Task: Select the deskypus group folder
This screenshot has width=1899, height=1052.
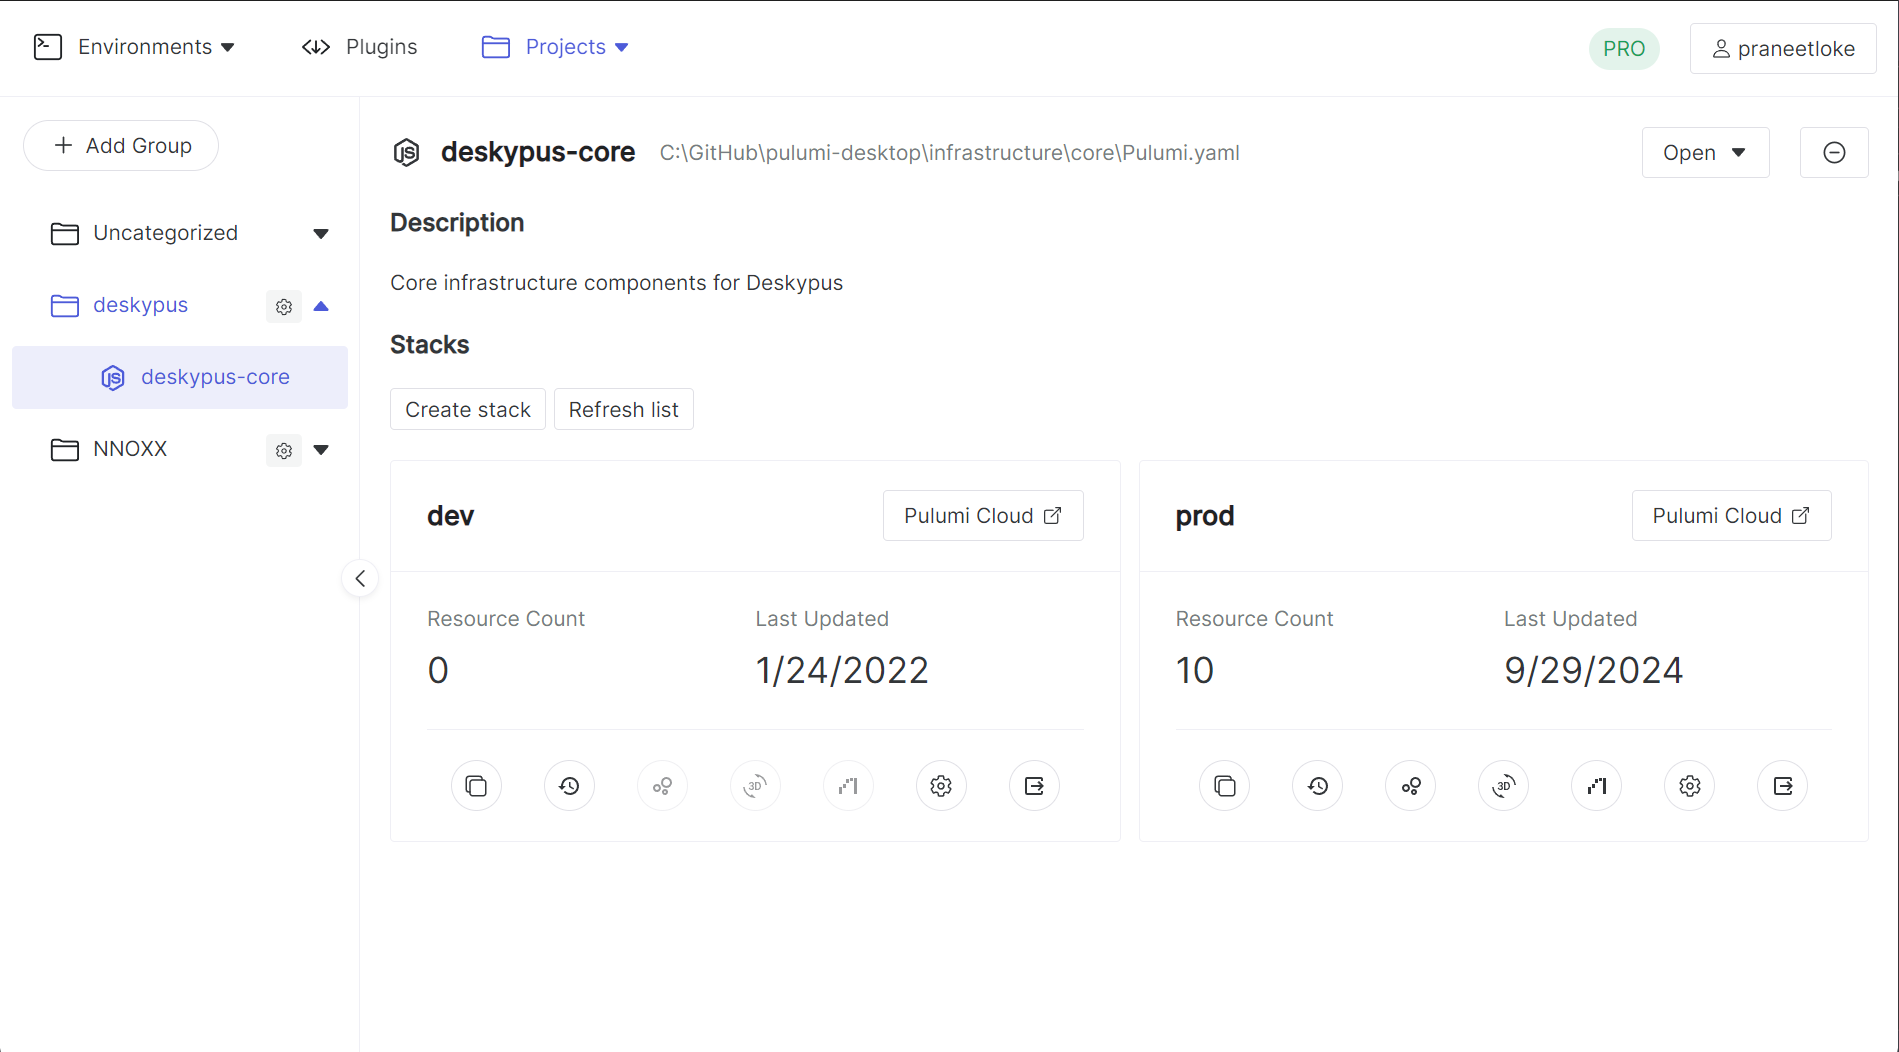Action: [120, 305]
